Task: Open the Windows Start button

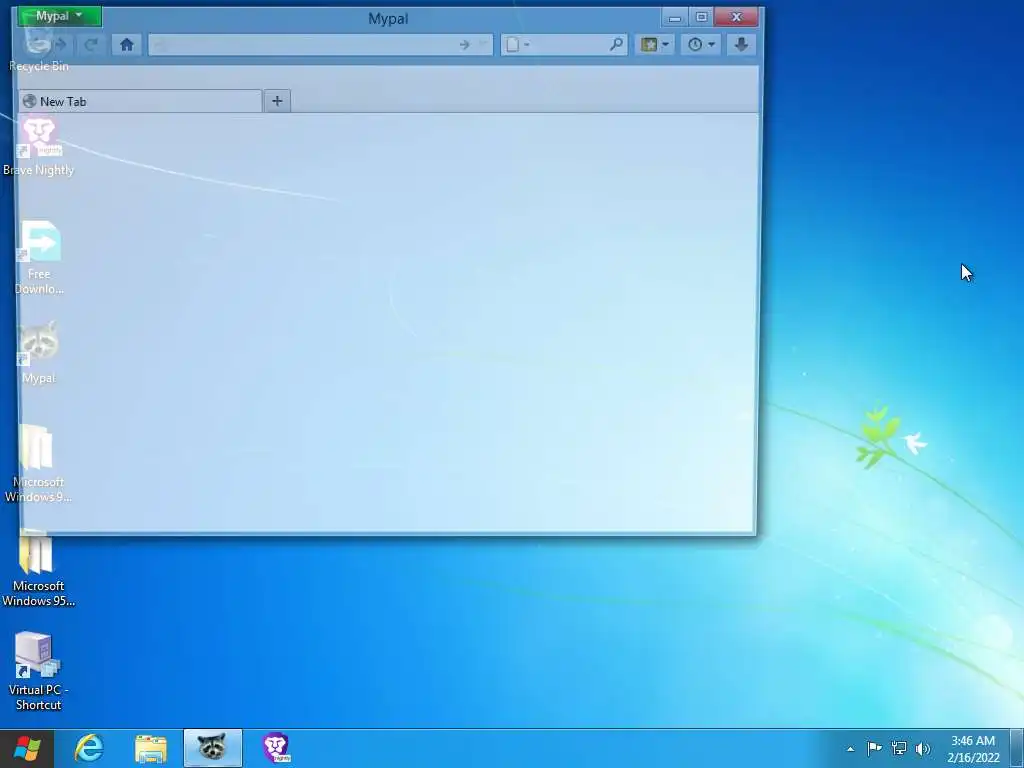Action: (27, 748)
